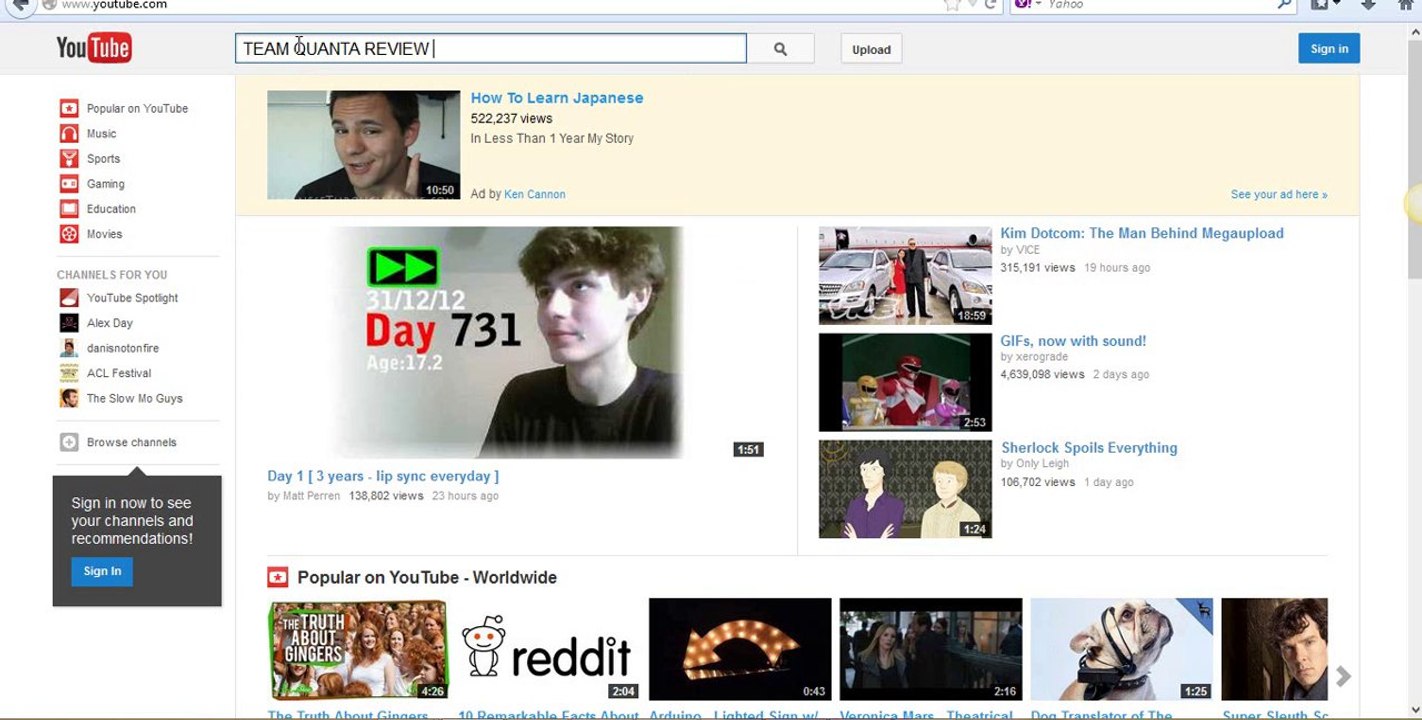Click the Sign In button in the sidebar prompt
This screenshot has width=1422, height=720.
click(102, 571)
